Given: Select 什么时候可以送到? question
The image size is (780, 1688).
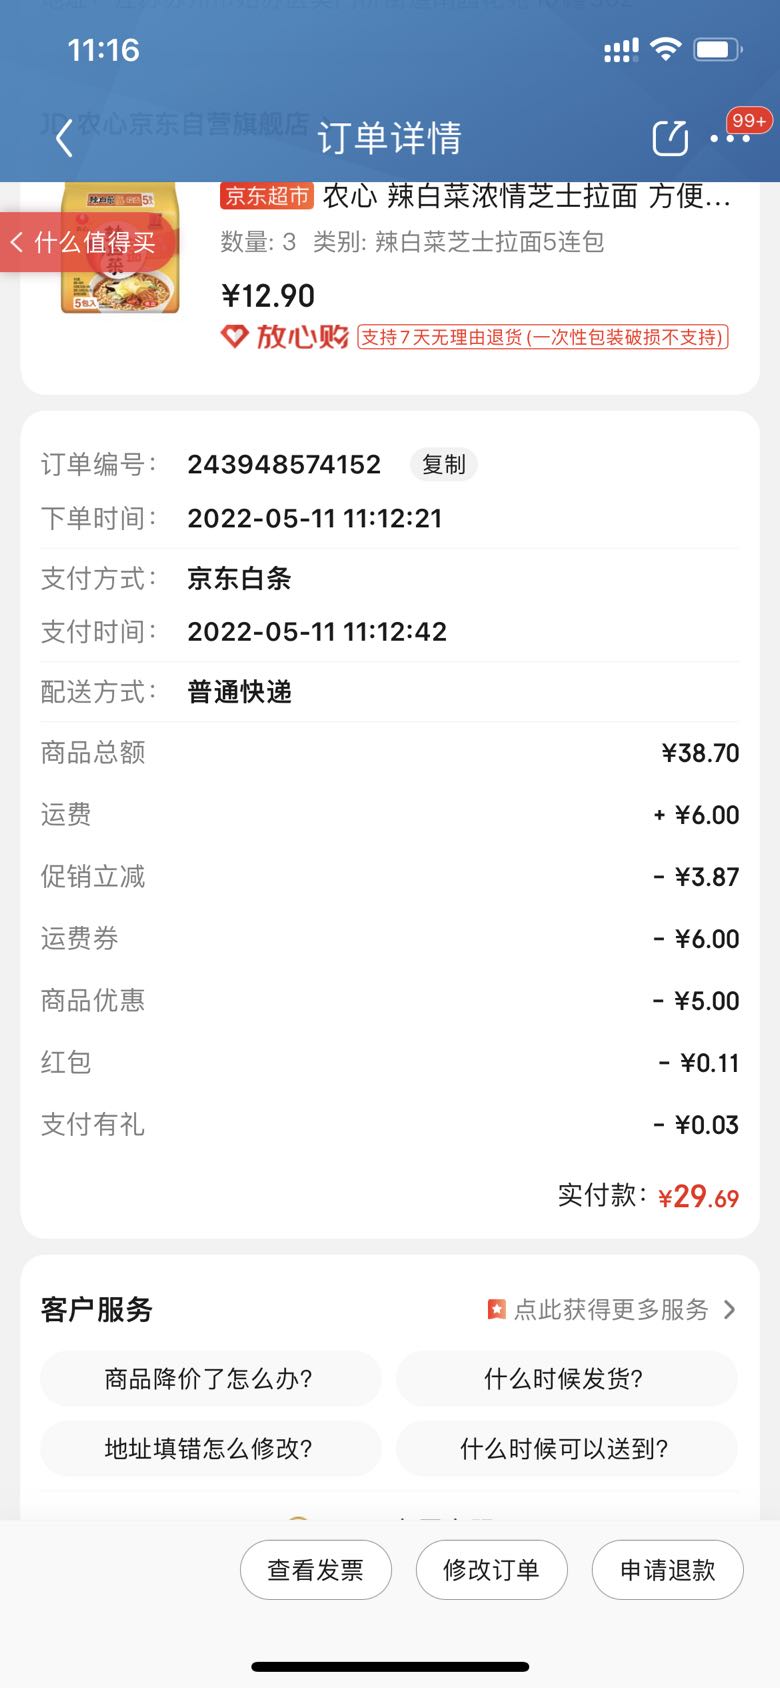Looking at the screenshot, I should tap(566, 1449).
